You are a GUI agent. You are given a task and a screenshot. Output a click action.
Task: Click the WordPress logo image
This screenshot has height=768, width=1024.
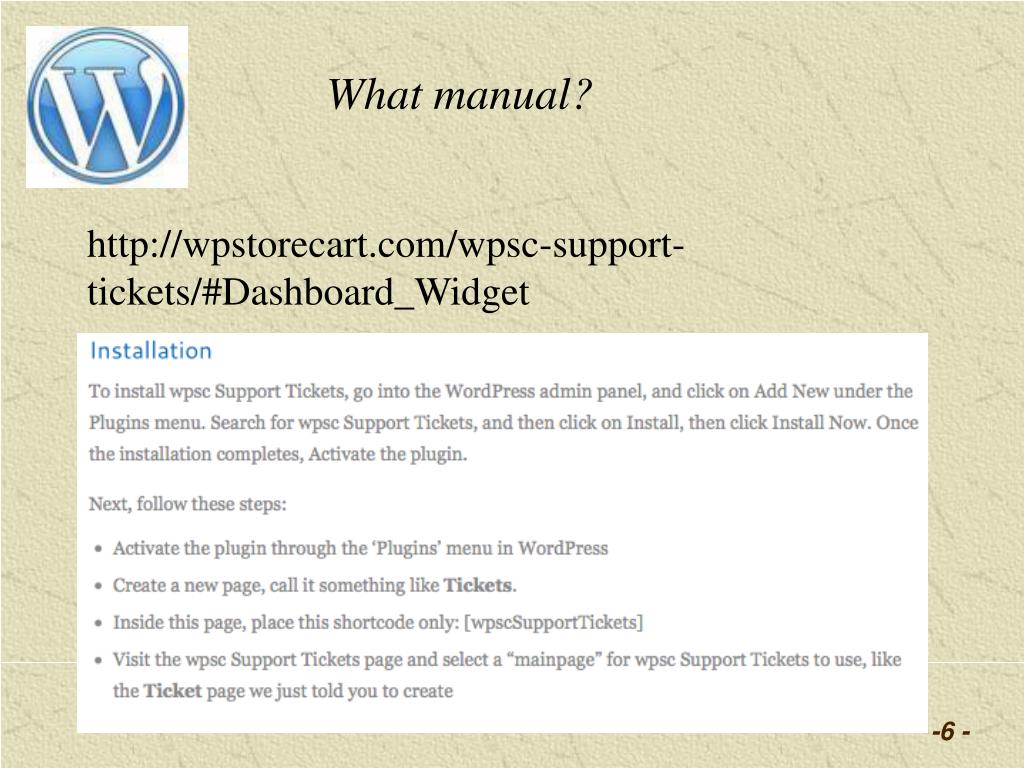tap(106, 106)
